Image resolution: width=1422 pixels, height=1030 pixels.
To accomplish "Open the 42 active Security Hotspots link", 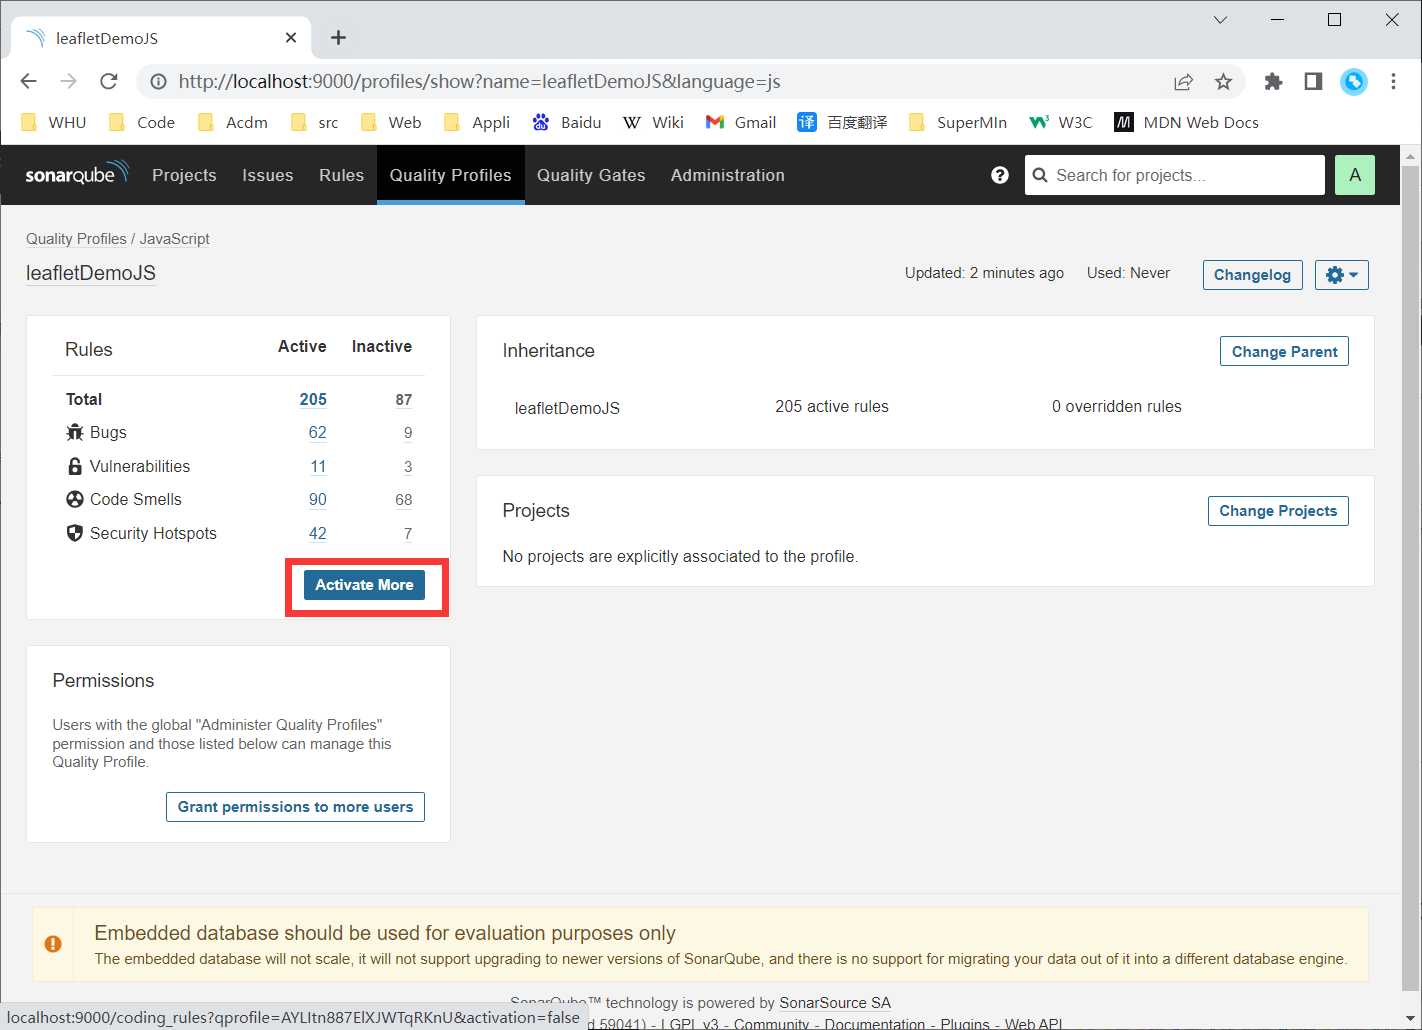I will click(318, 534).
